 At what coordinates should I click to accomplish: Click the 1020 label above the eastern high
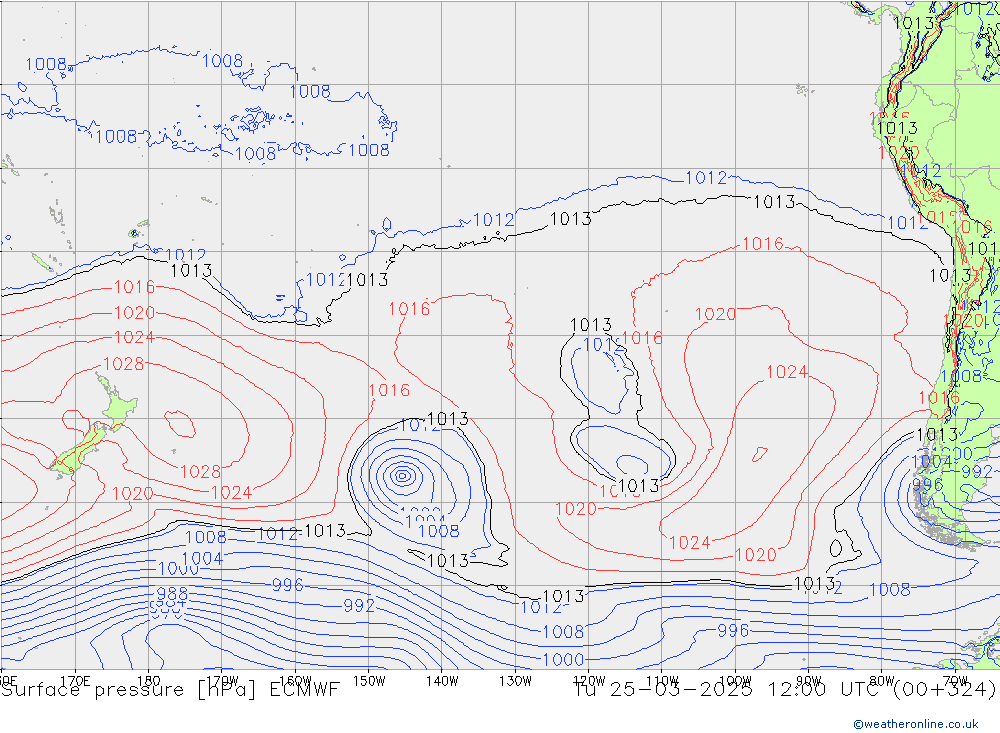[715, 314]
